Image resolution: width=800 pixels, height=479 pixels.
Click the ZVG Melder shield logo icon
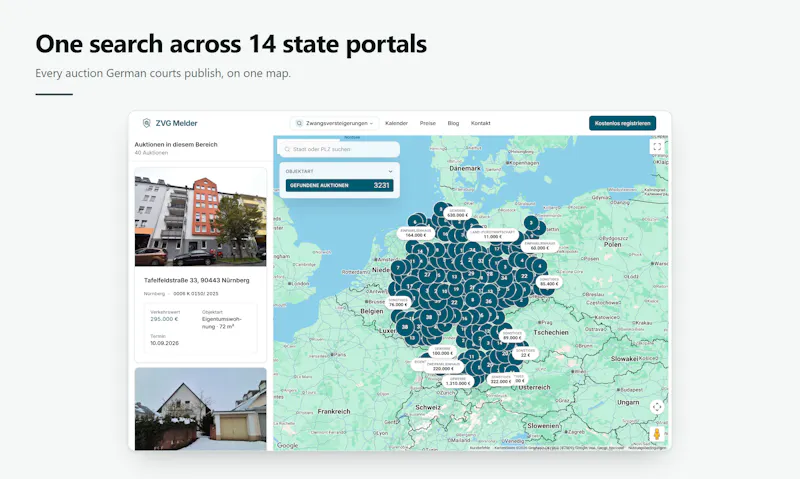coord(146,123)
